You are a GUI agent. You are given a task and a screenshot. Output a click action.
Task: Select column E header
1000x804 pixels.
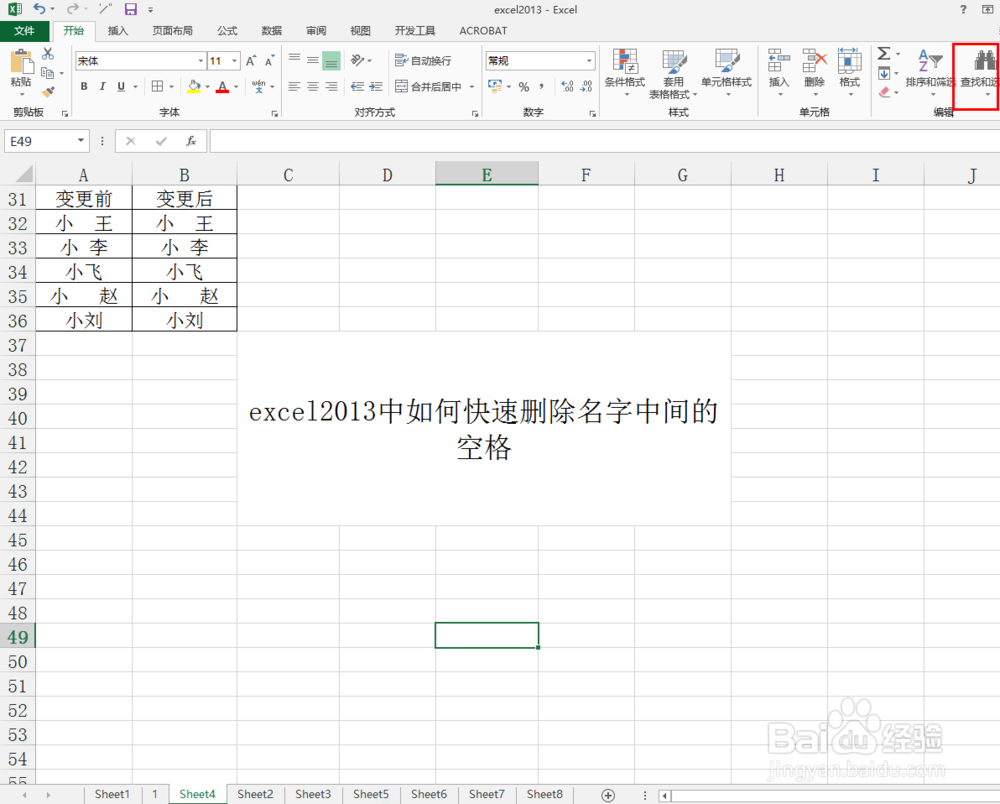coord(487,174)
